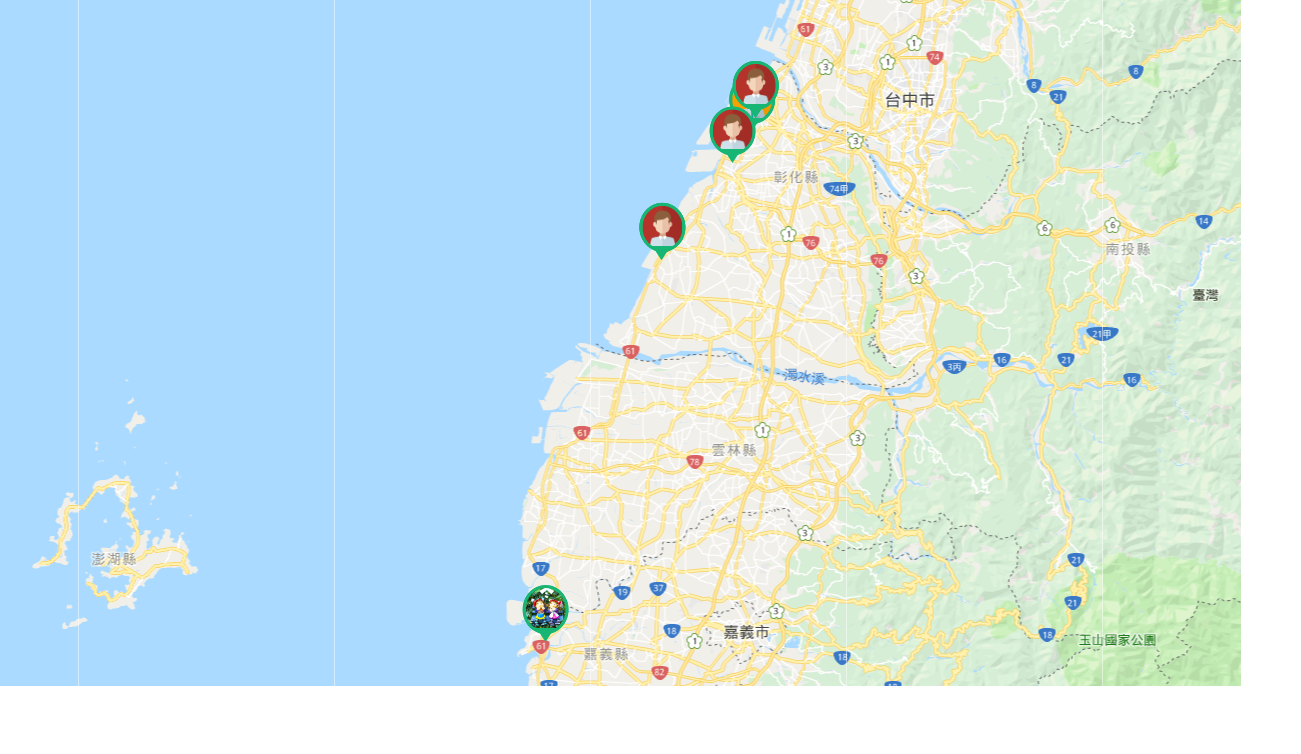
Task: Click the red route 51 shield
Action: click(x=806, y=30)
